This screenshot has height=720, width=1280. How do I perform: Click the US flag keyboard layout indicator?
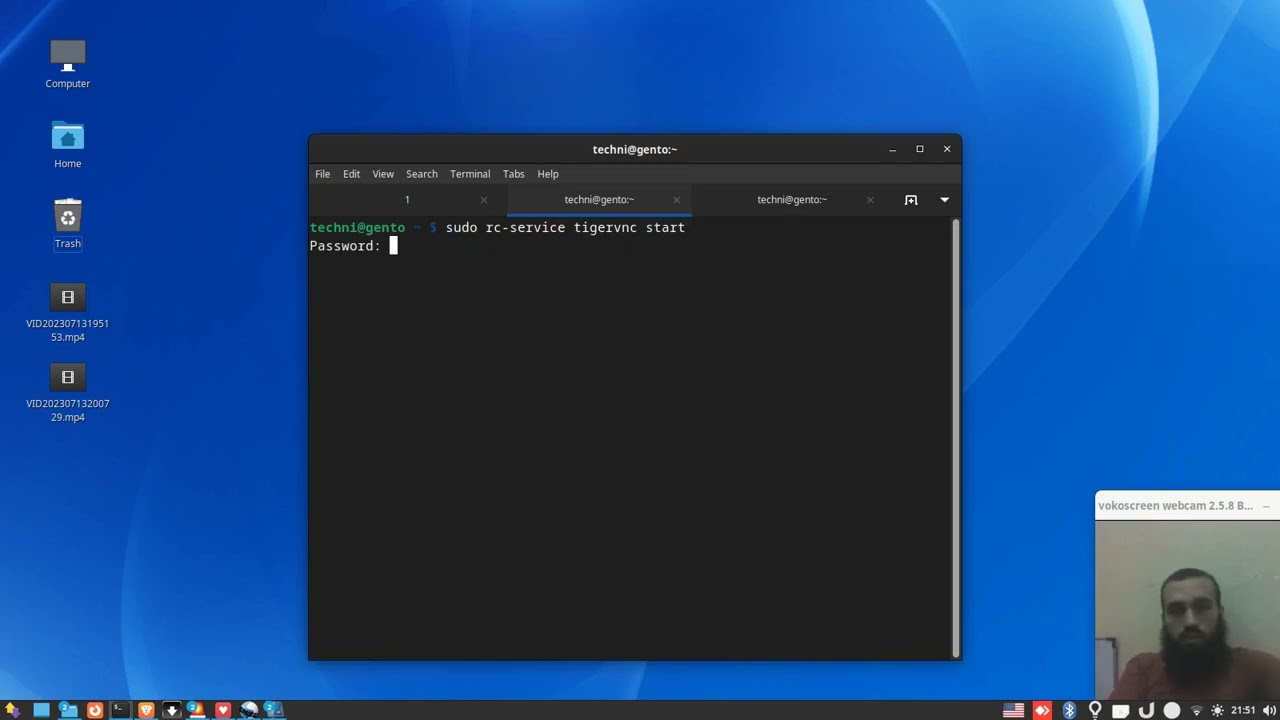(x=1014, y=711)
